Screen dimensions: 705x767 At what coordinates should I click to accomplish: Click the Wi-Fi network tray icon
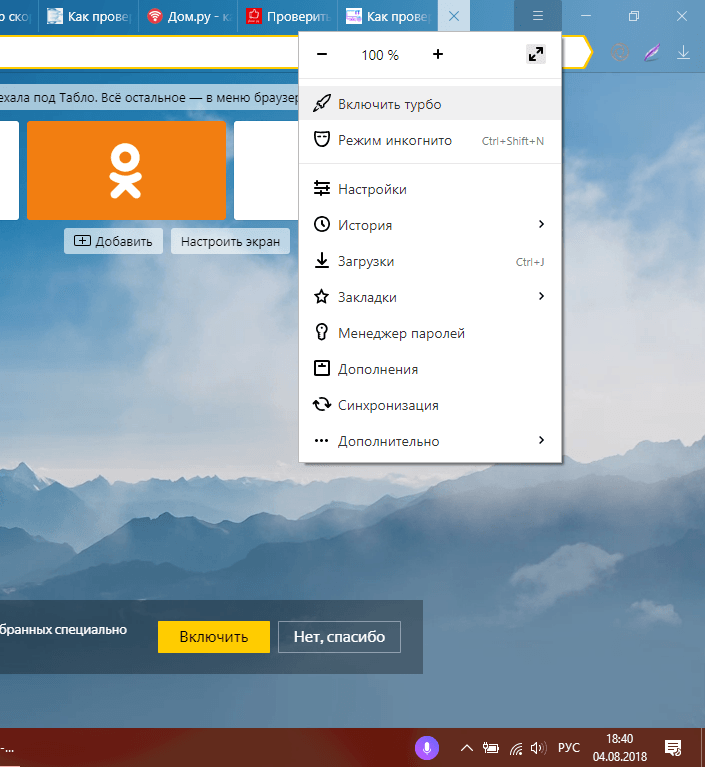click(516, 748)
